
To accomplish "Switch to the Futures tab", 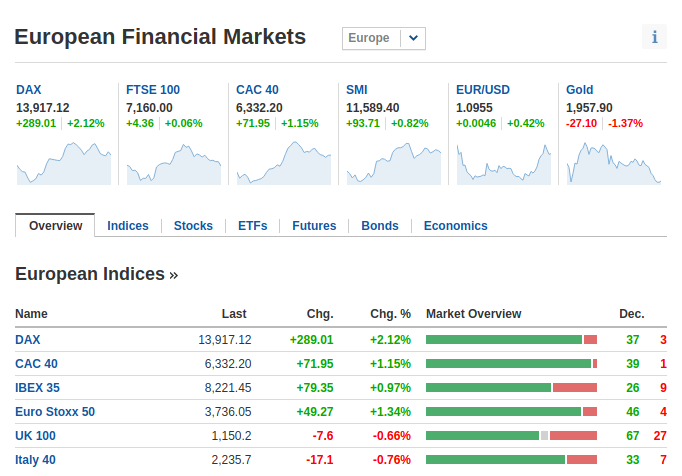I will pos(314,226).
